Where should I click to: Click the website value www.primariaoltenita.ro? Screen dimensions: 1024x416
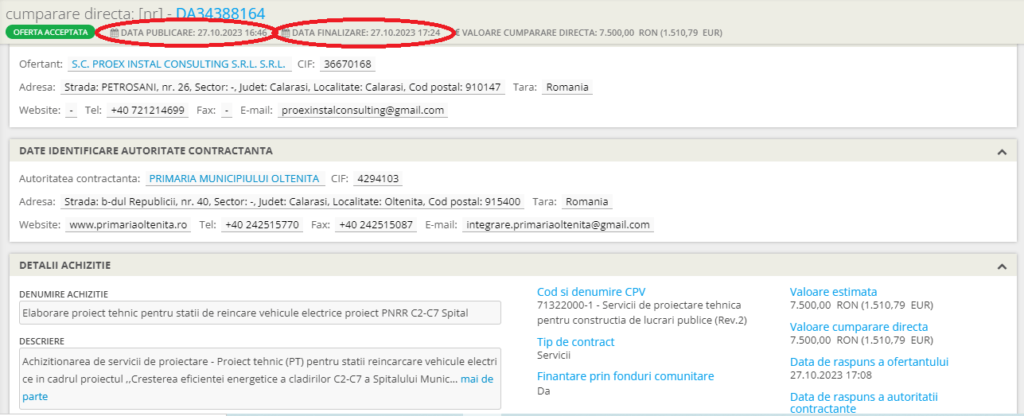128,225
